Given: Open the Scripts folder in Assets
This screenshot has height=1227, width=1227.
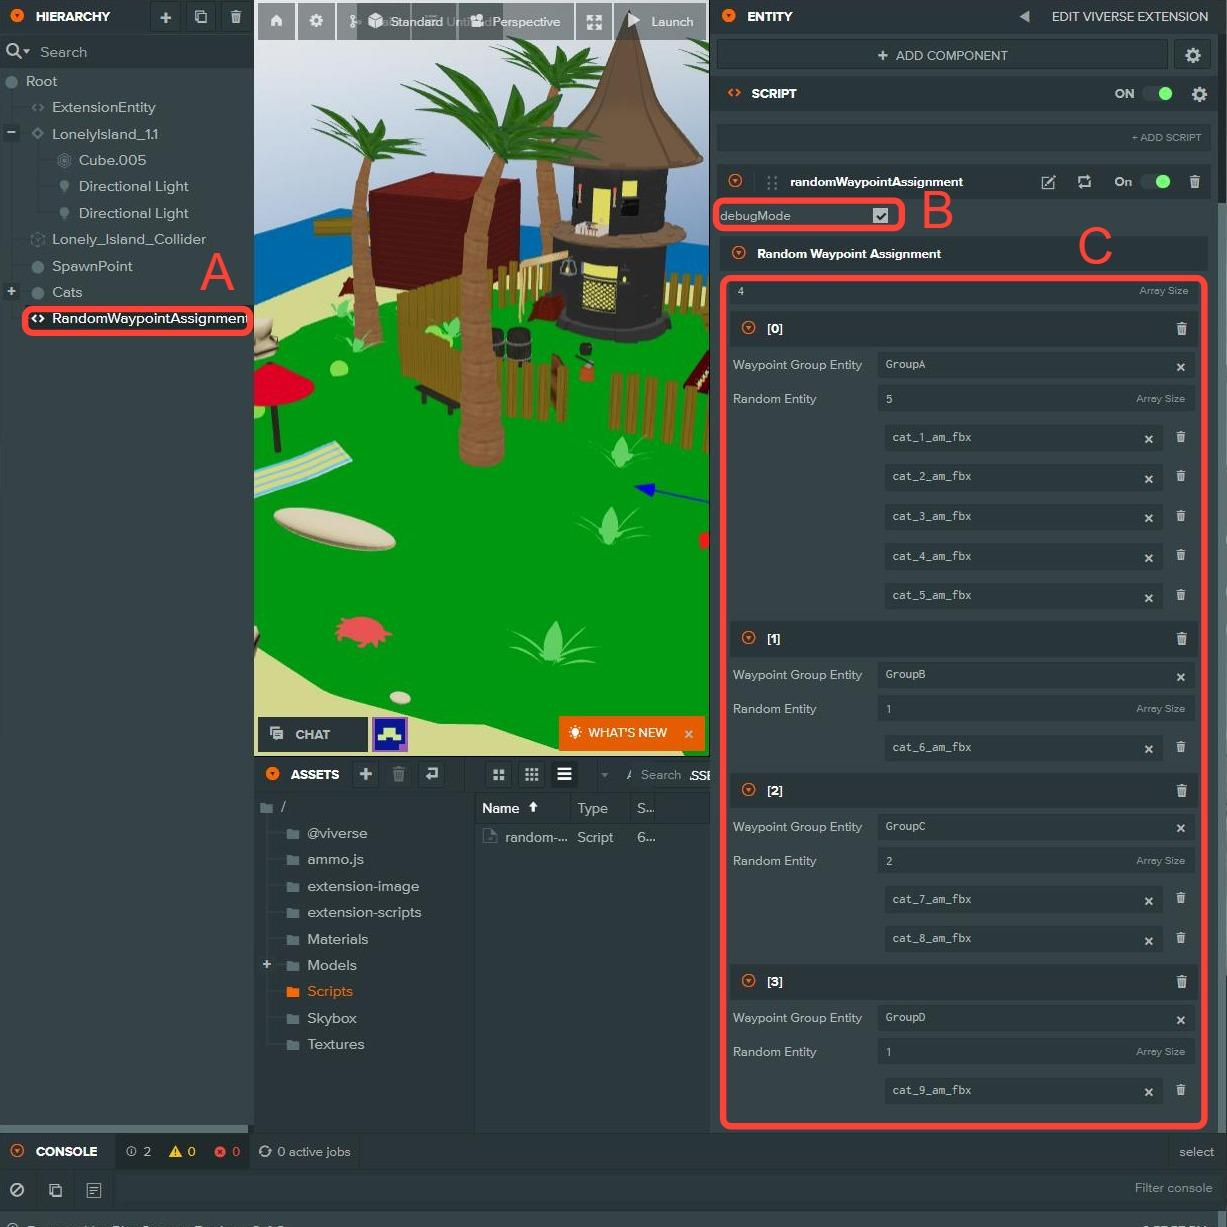Looking at the screenshot, I should point(329,992).
